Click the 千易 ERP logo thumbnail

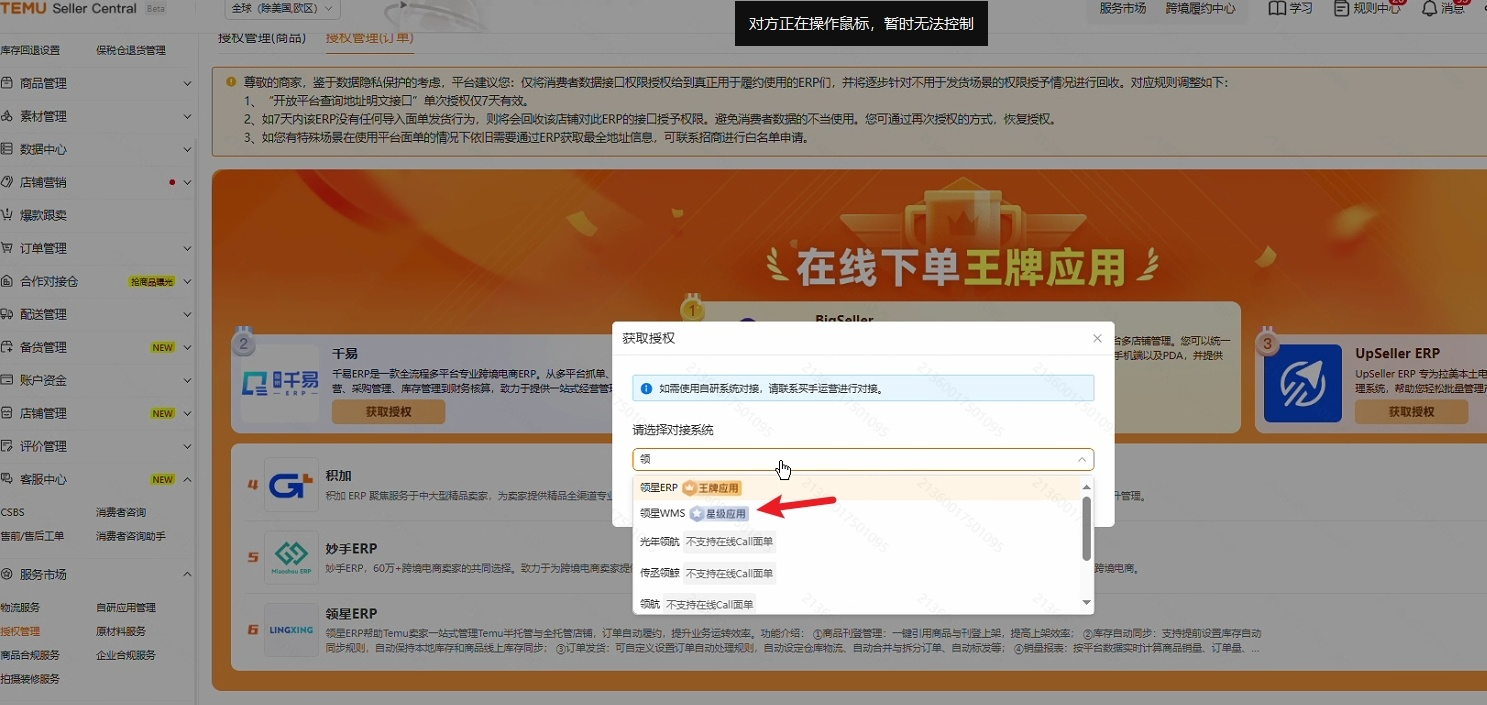pyautogui.click(x=281, y=384)
